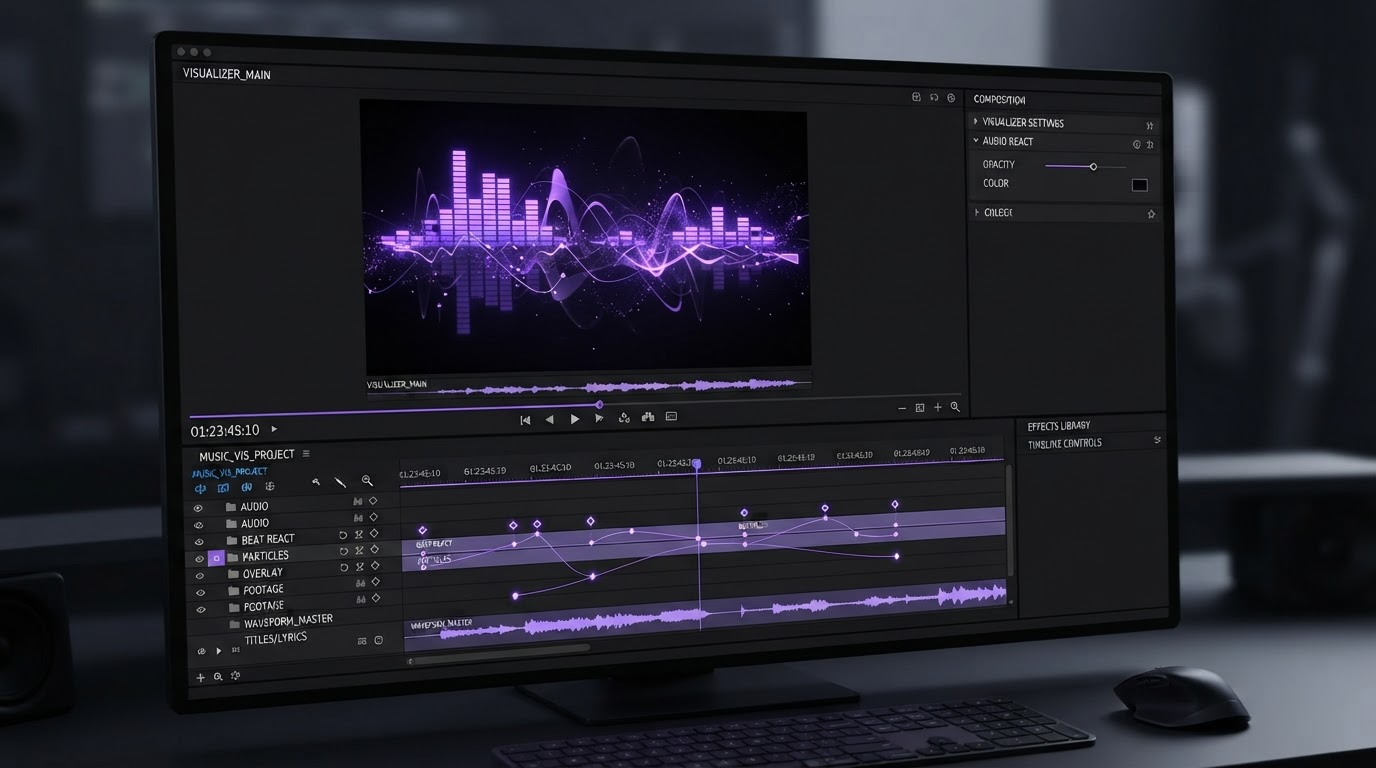Click icon at right of TIMELINE CONTROLS row

(1157, 440)
